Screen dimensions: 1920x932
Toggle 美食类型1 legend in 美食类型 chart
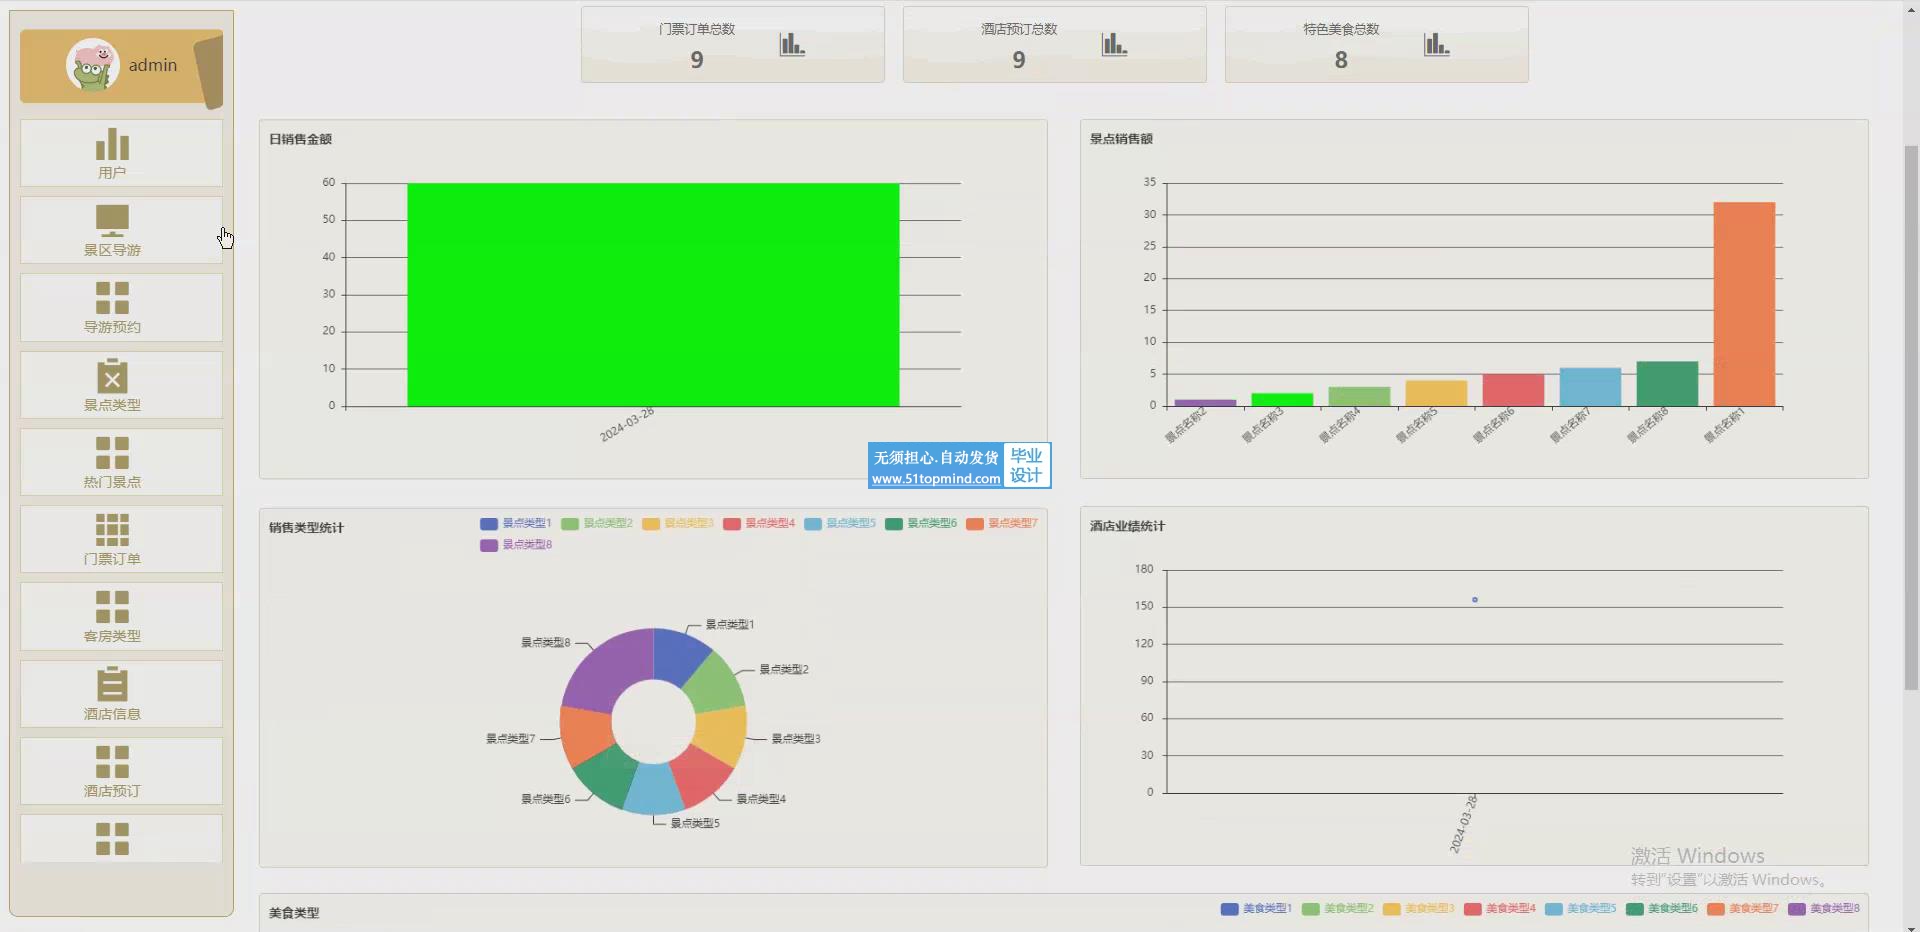point(1257,909)
